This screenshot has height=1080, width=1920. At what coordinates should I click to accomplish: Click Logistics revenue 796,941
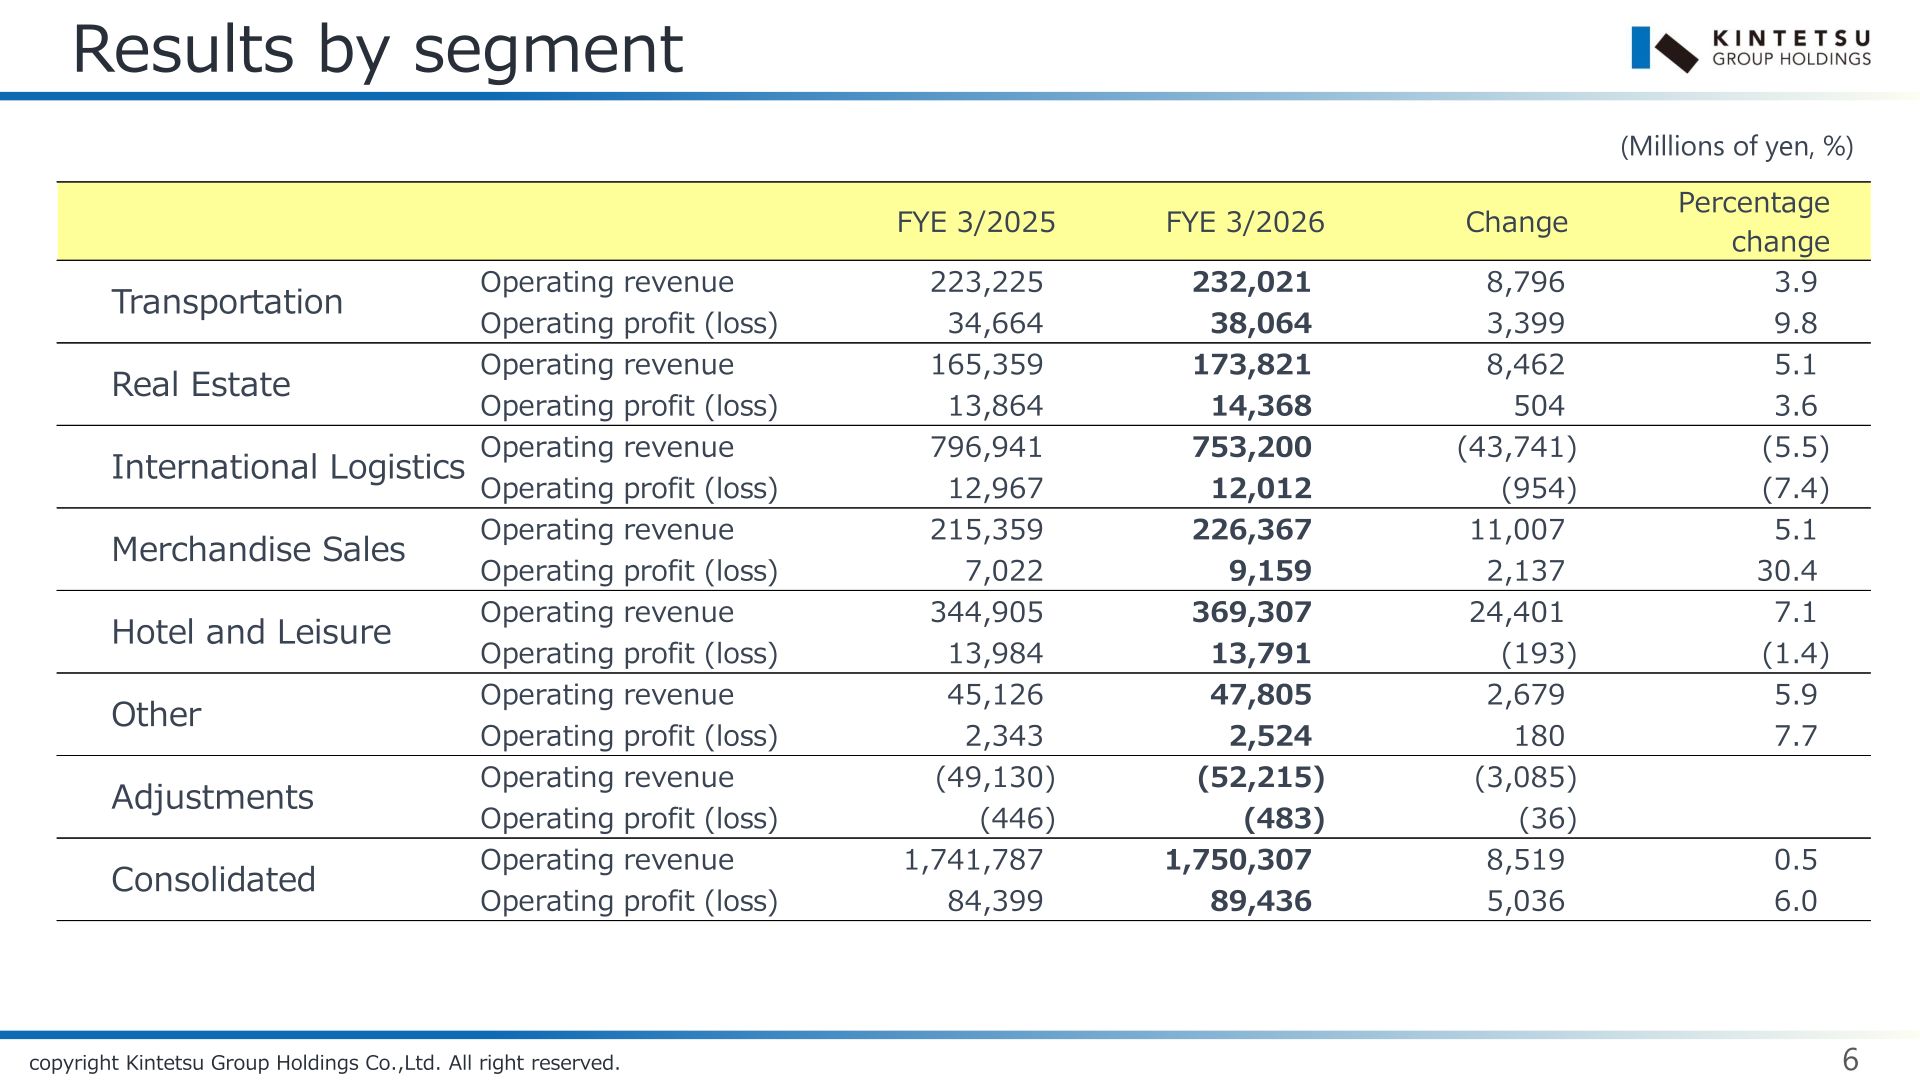[987, 447]
